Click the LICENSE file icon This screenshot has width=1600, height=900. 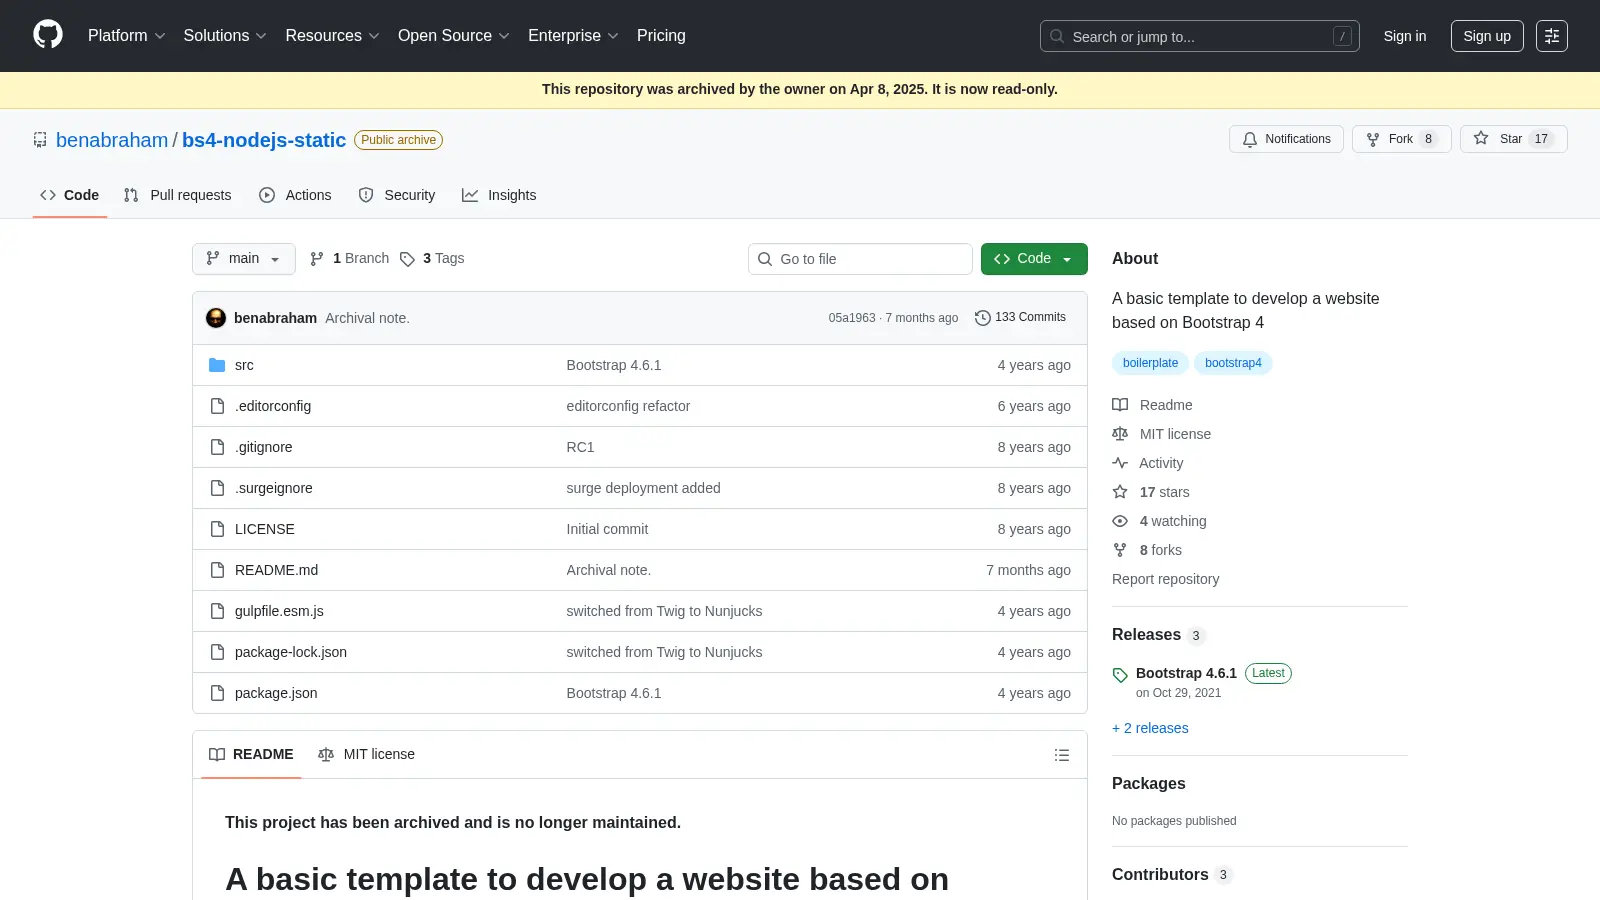point(217,529)
